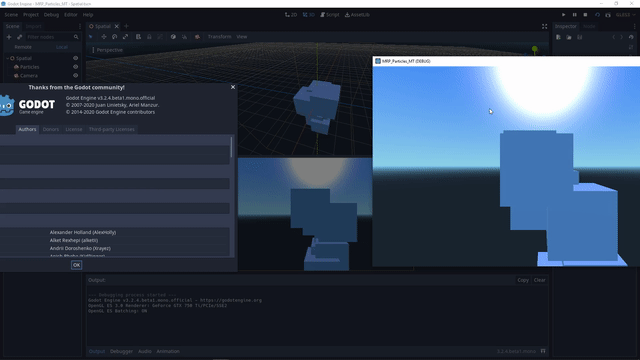
Task: Switch to the 2D workspace
Action: tap(291, 15)
